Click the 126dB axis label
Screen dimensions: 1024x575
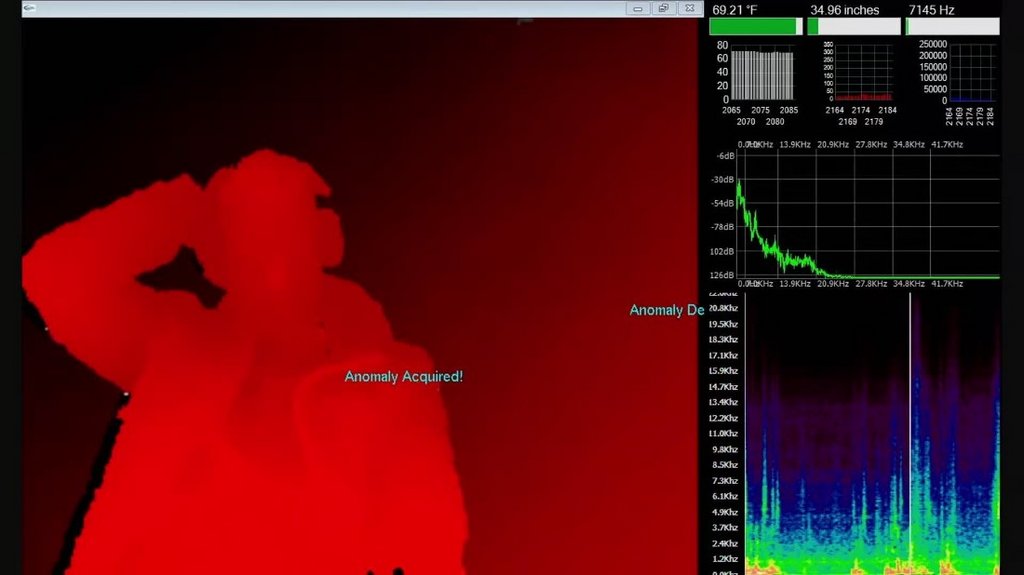[723, 275]
